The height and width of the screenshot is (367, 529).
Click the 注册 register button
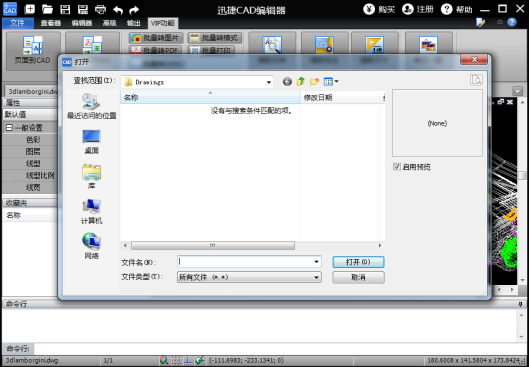coord(418,9)
